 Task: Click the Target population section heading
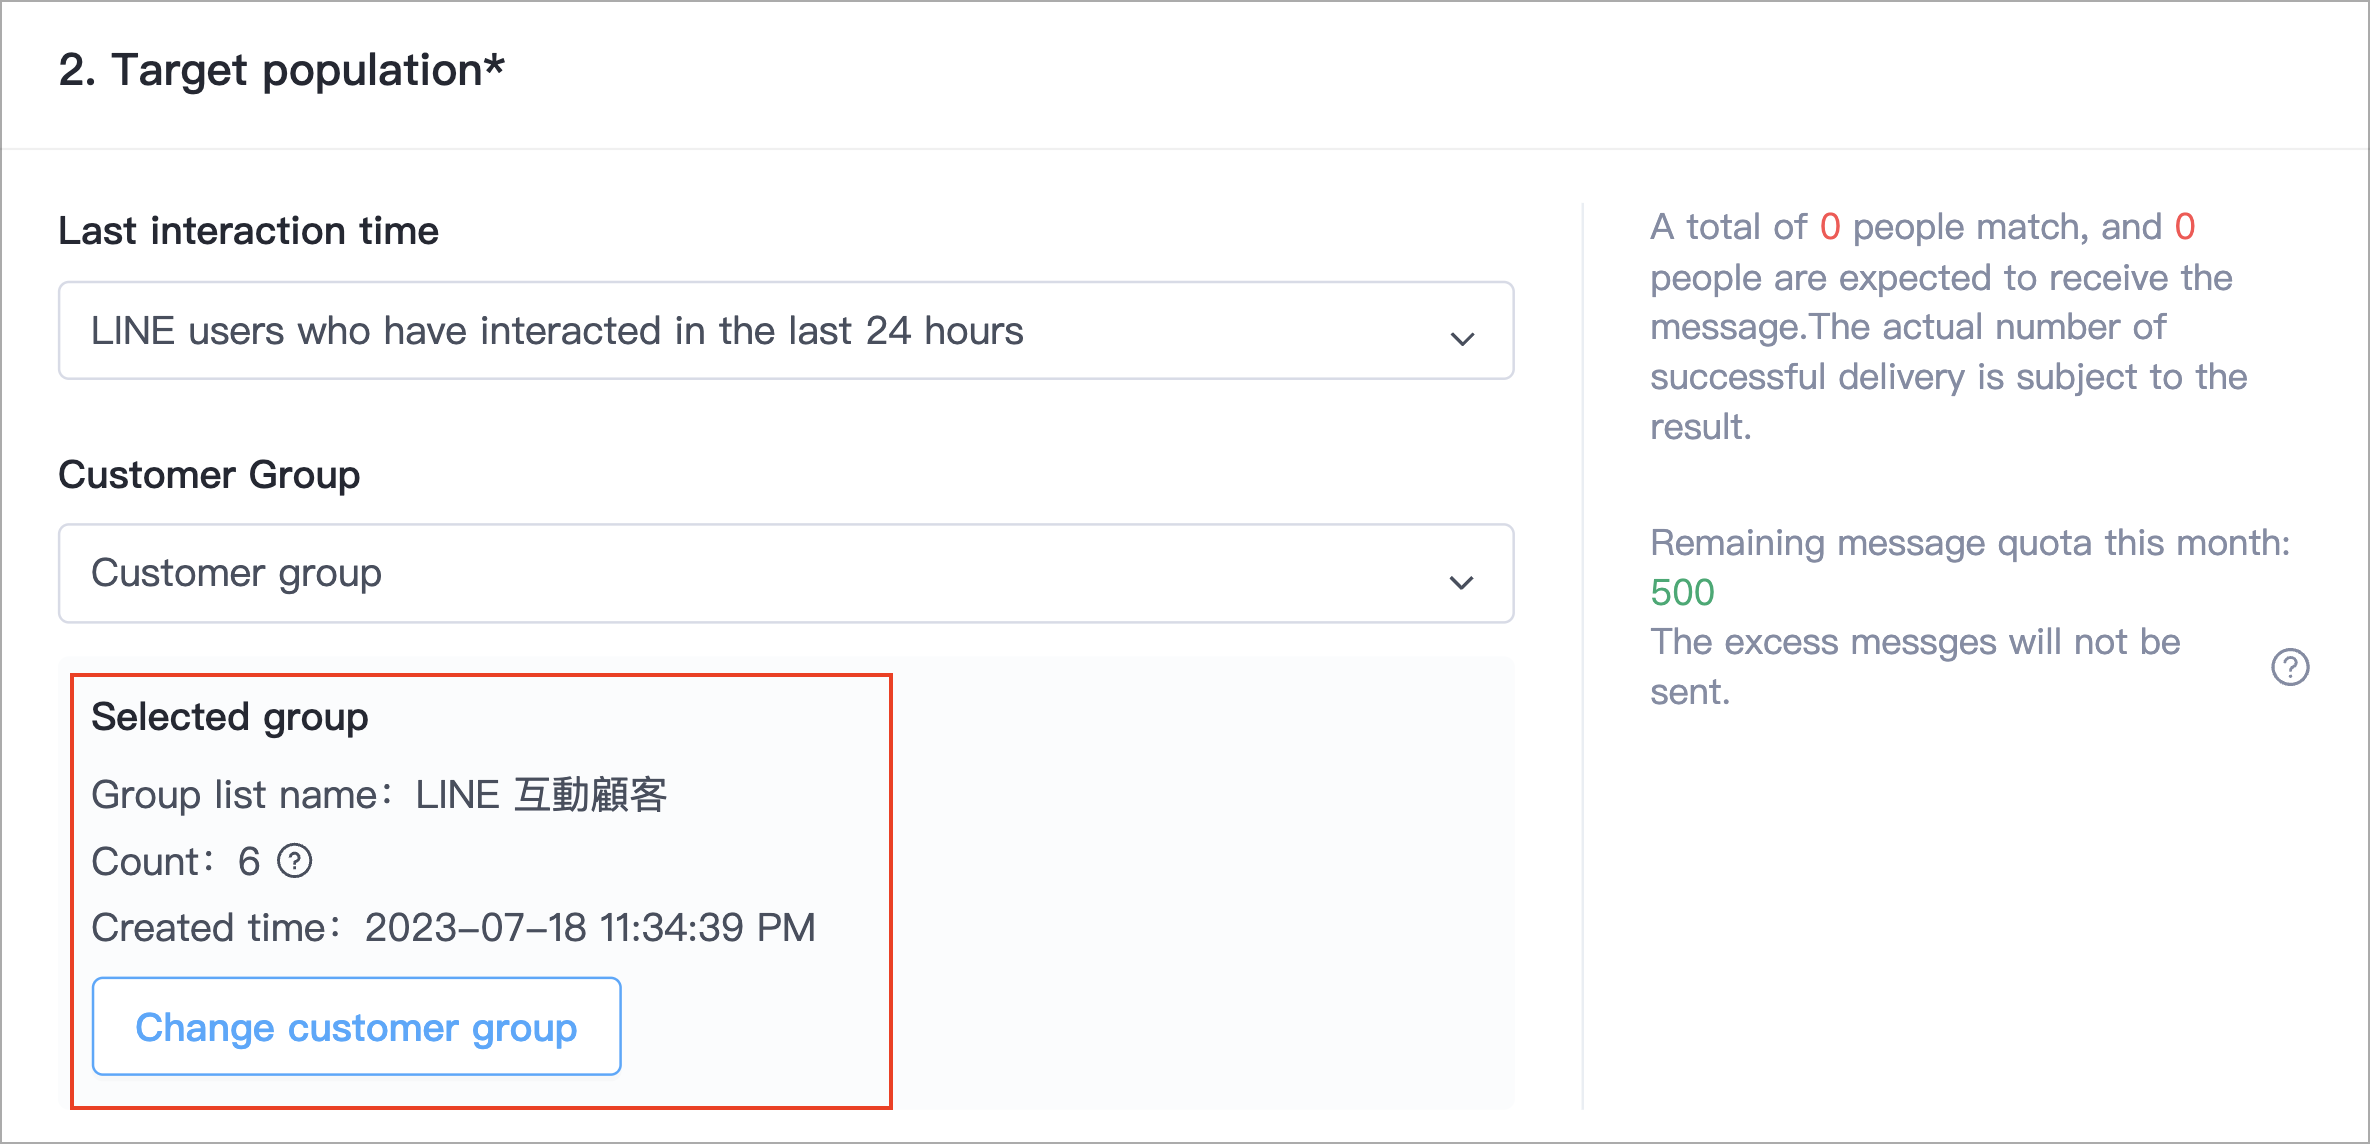click(x=281, y=70)
